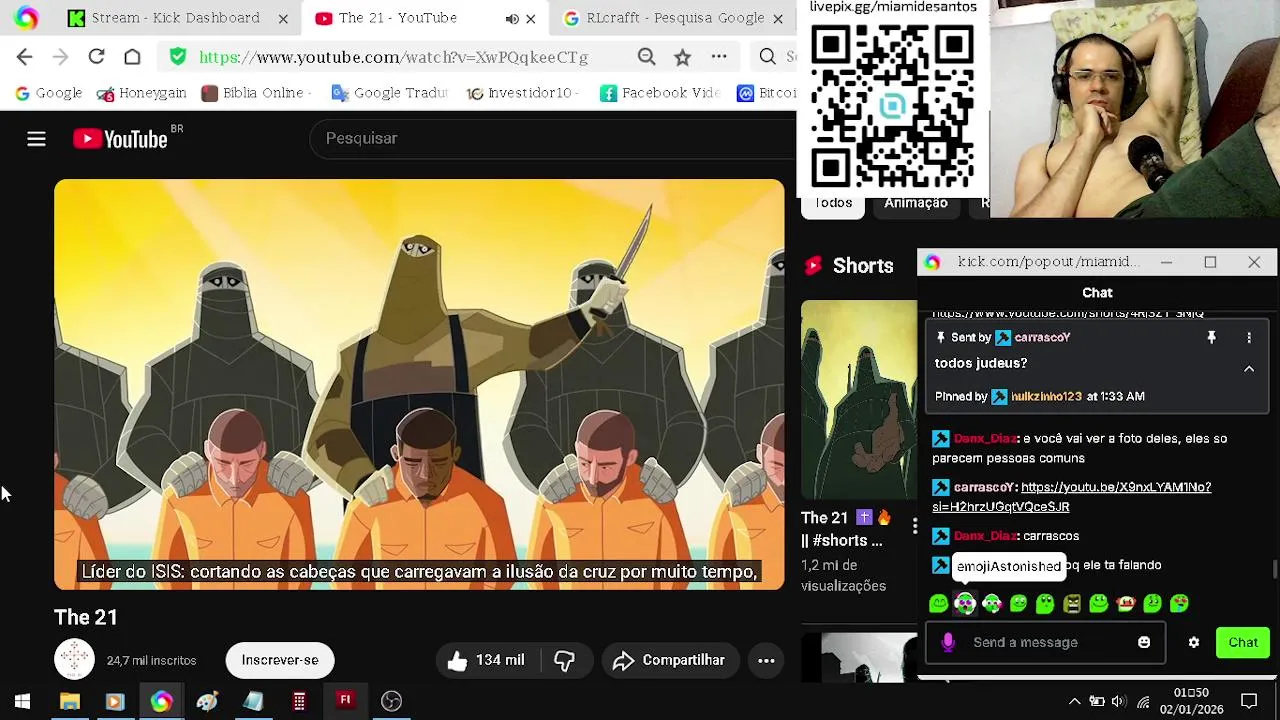Open the taskbar calculator app
Screen dimensions: 1280x720
pos(299,701)
